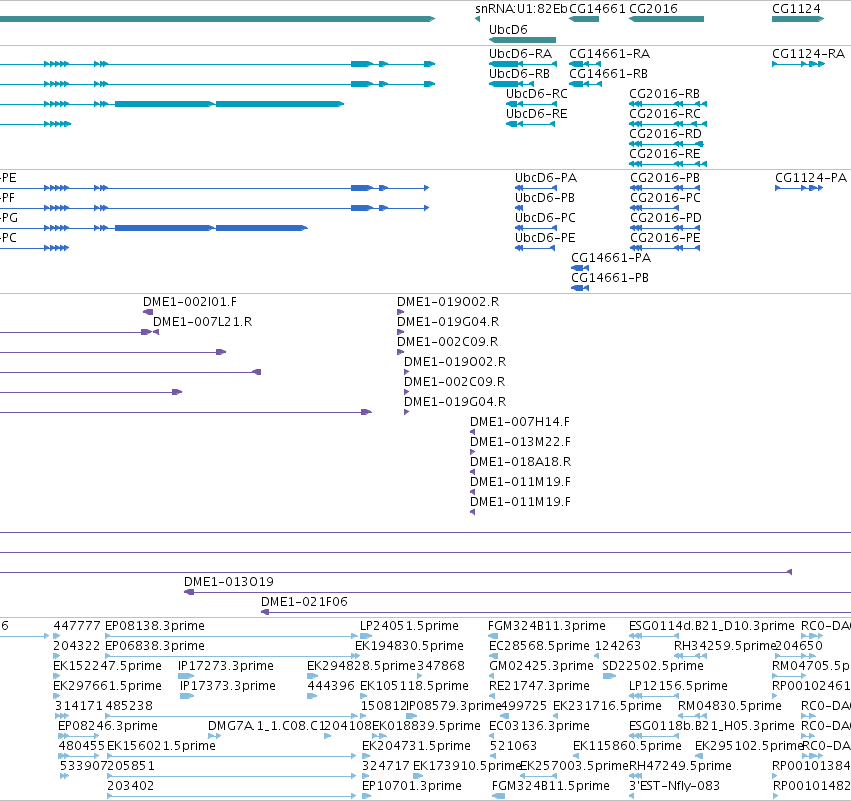Viewport: 851px width, 801px height.
Task: Select the CG1124-RA transcript label
Action: tap(809, 54)
